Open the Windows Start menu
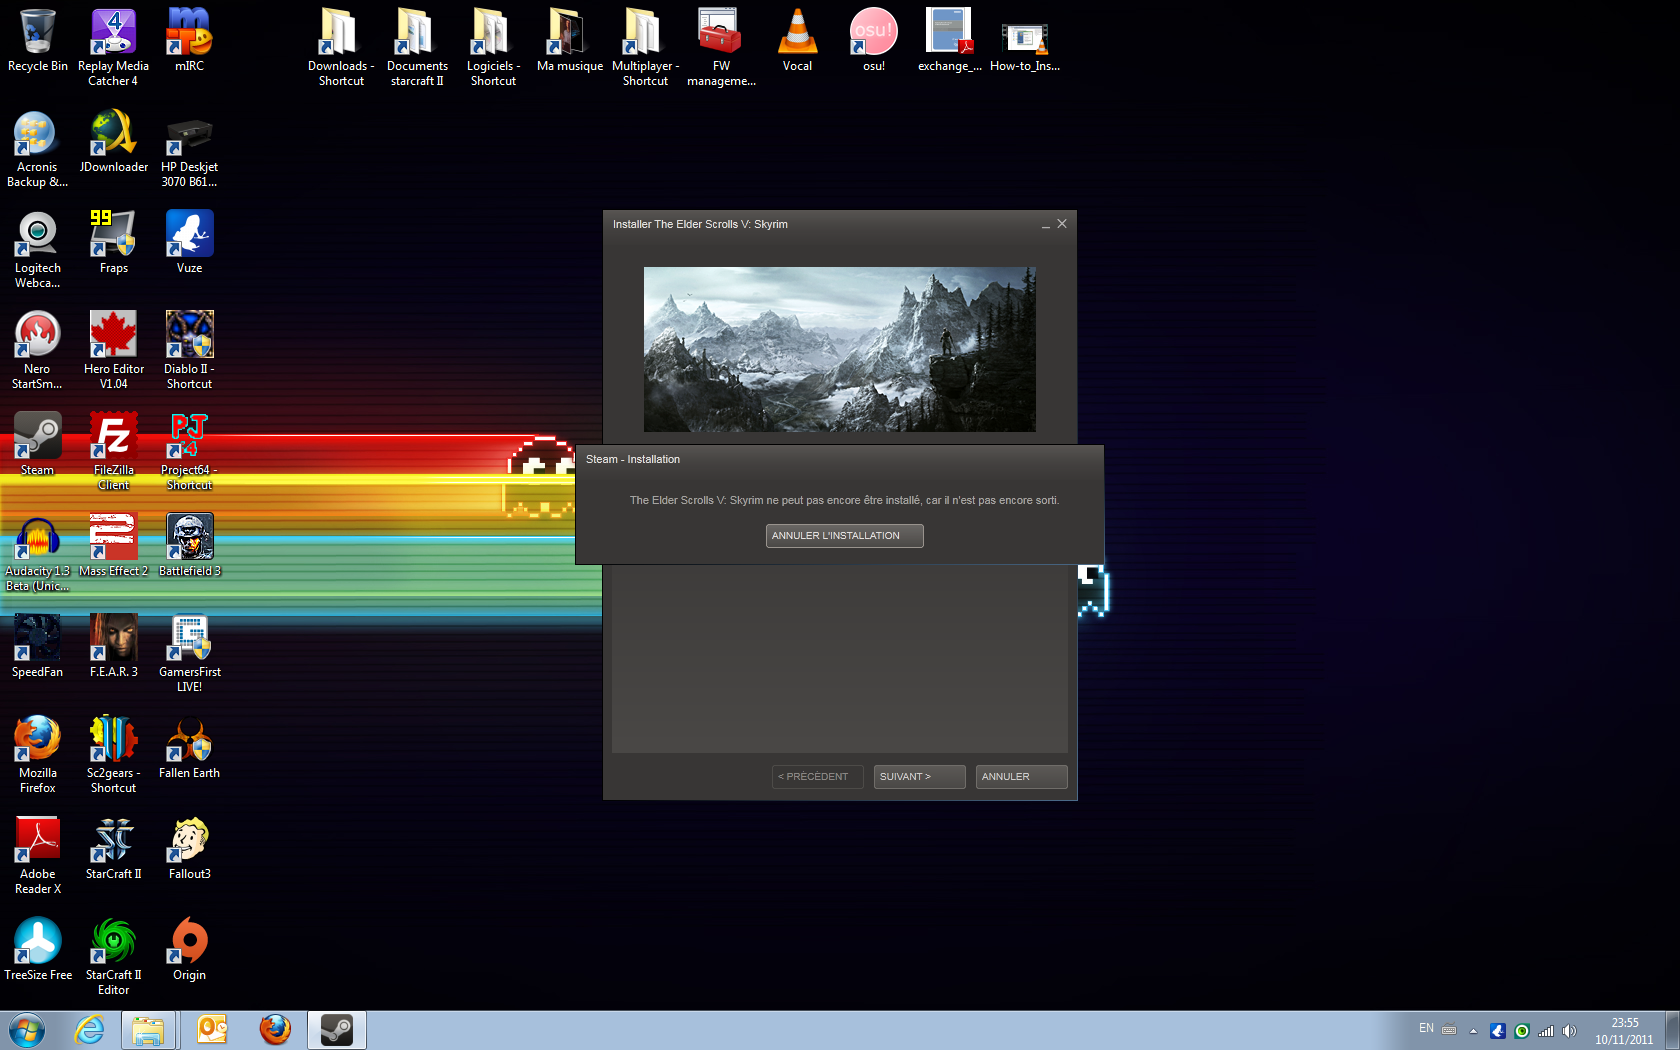Viewport: 1680px width, 1050px height. [27, 1030]
